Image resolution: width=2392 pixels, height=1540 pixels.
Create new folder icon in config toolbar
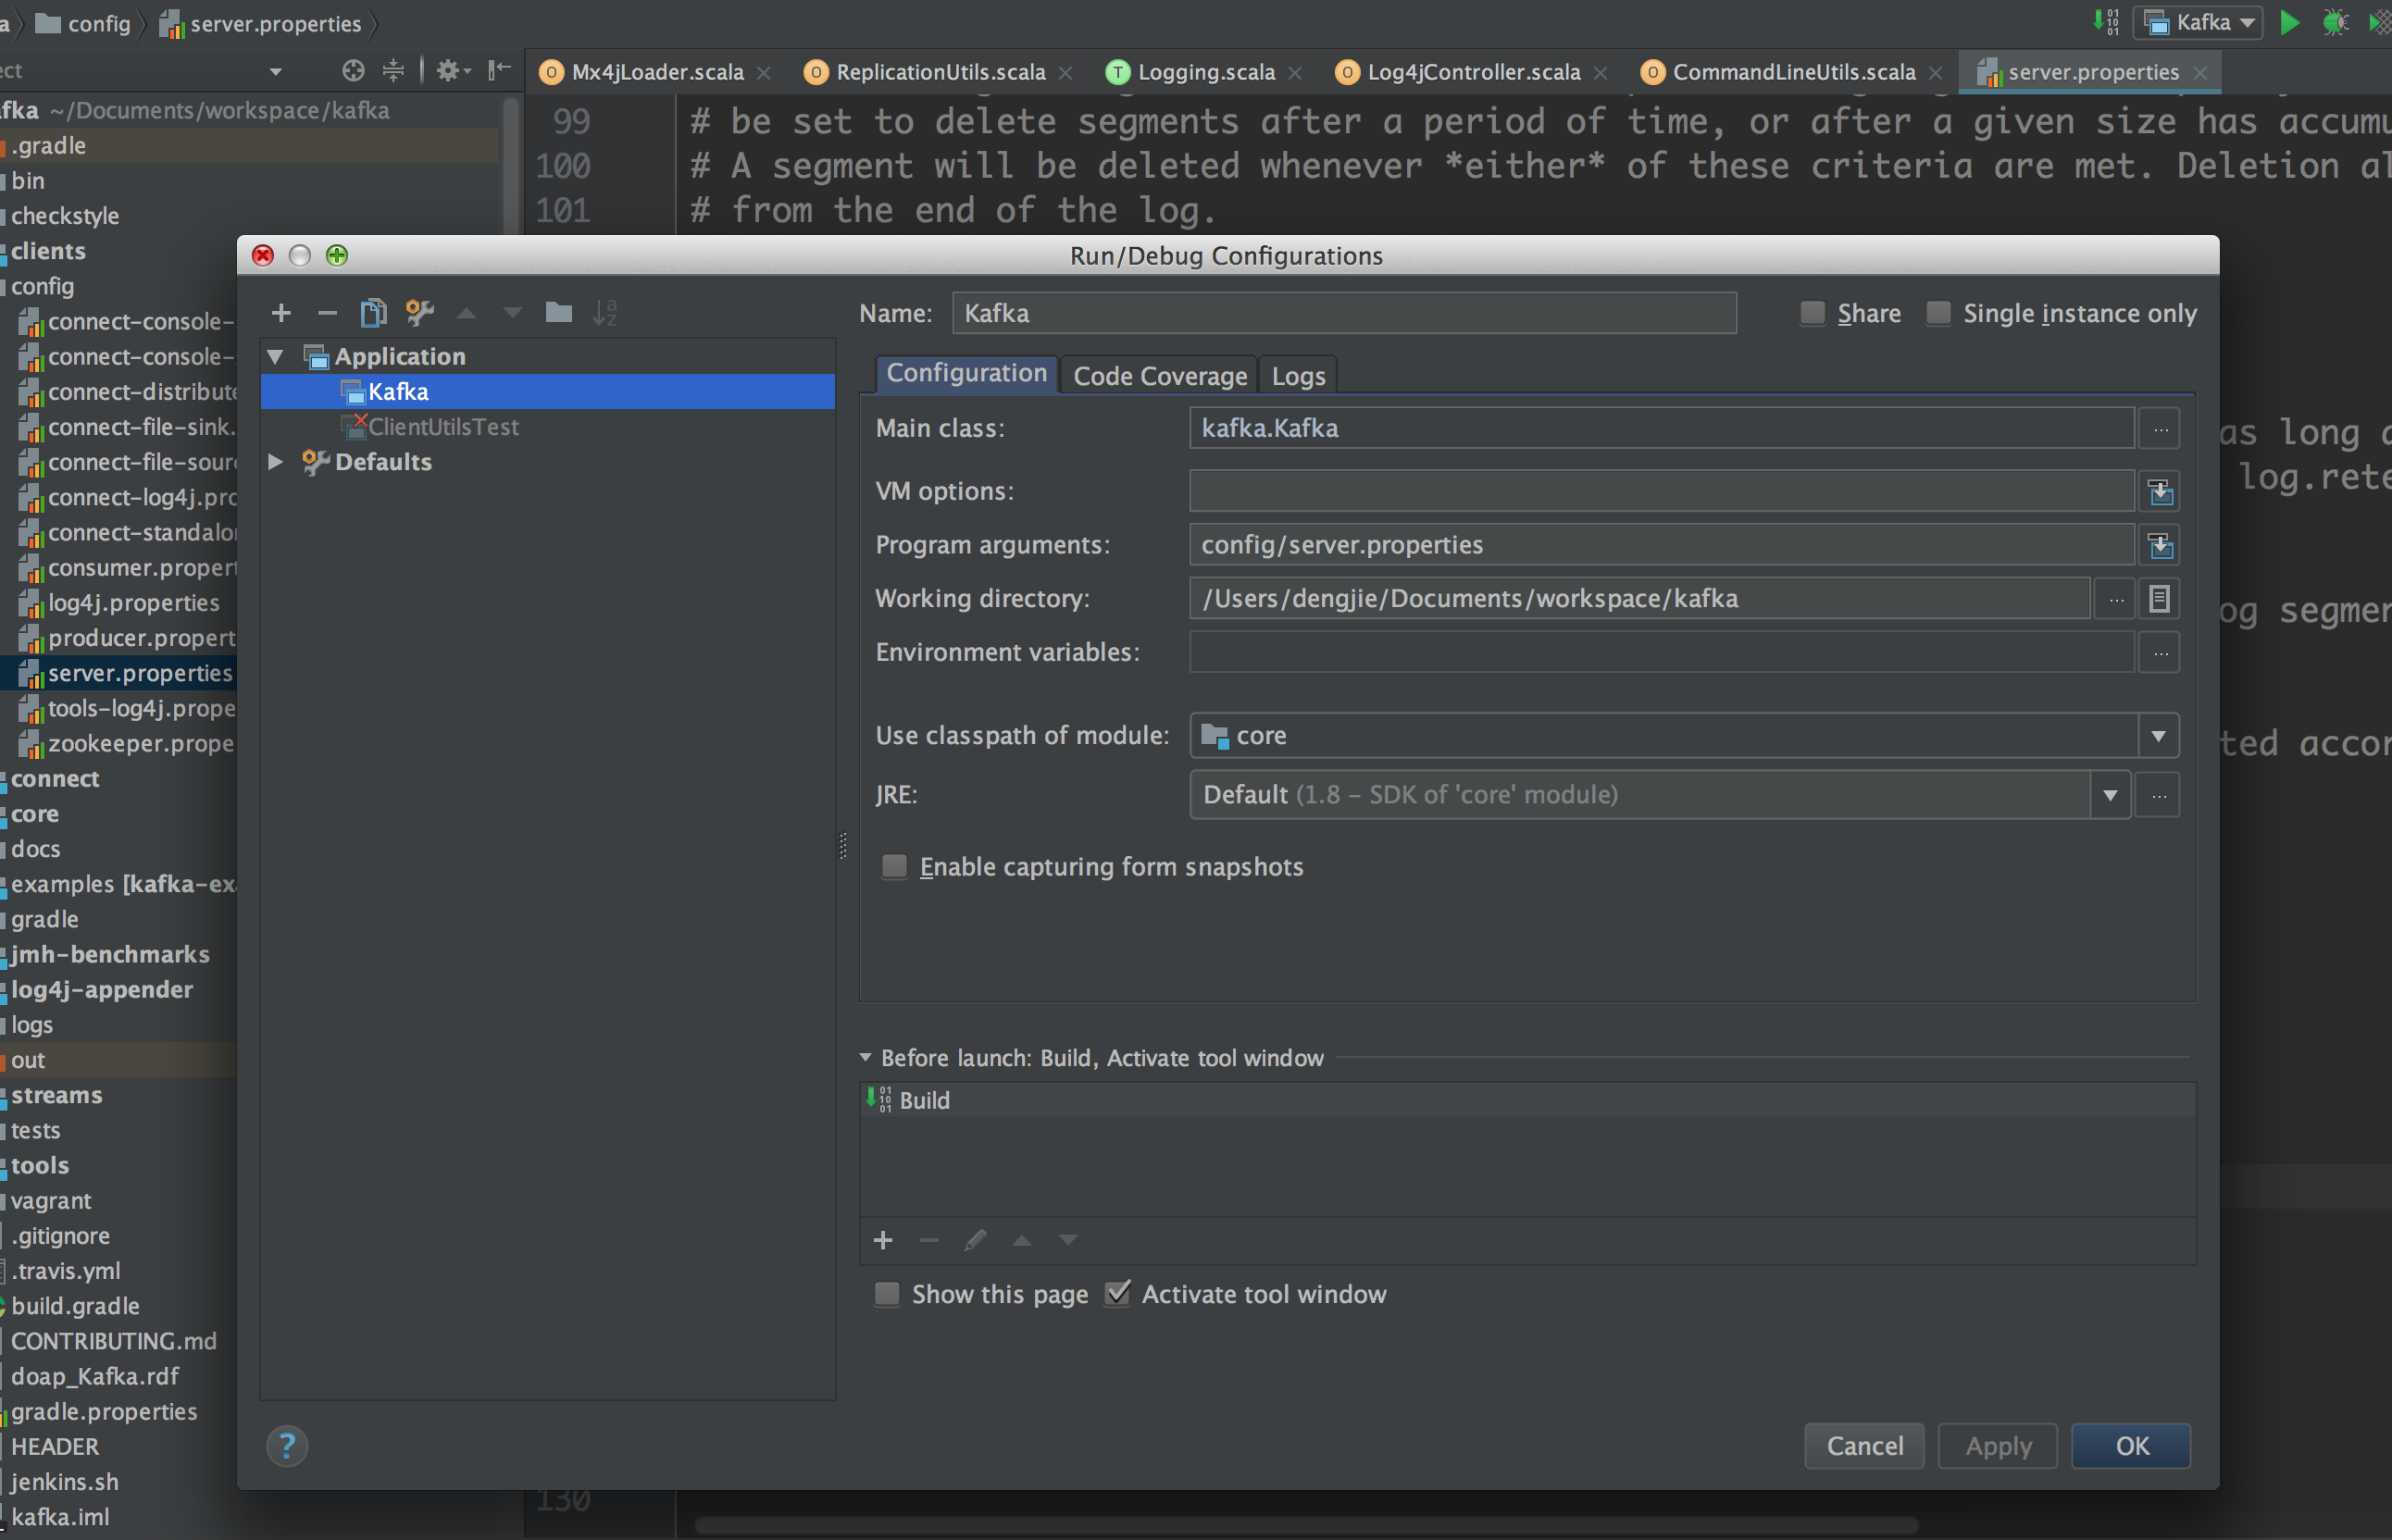[x=559, y=313]
